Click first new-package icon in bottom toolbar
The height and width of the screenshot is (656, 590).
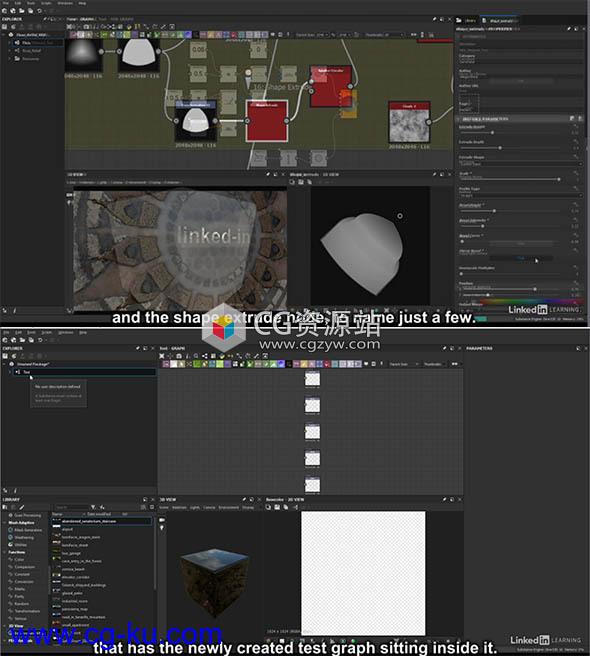coord(5,340)
